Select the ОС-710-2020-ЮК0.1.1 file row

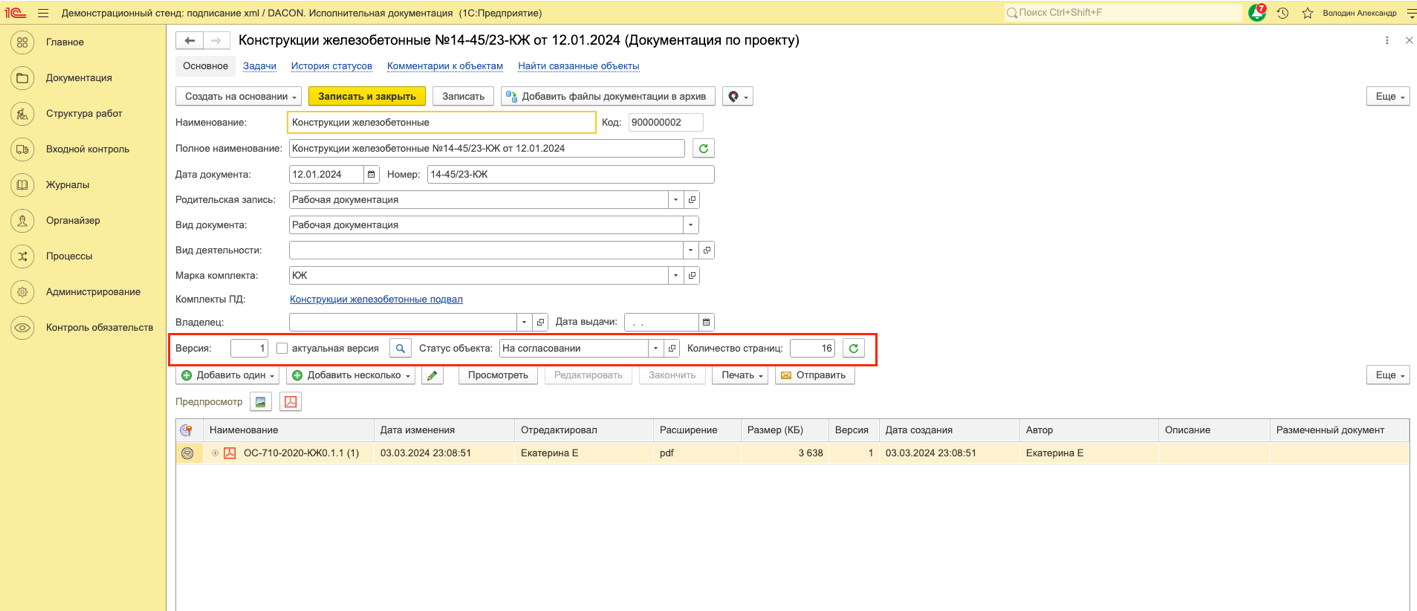coord(301,453)
